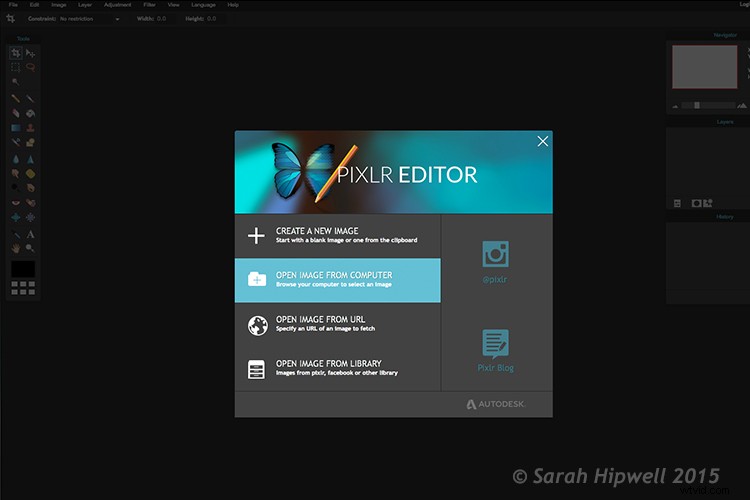Select the Color Picker eyedropper tool
The image size is (750, 500).
click(x=16, y=234)
